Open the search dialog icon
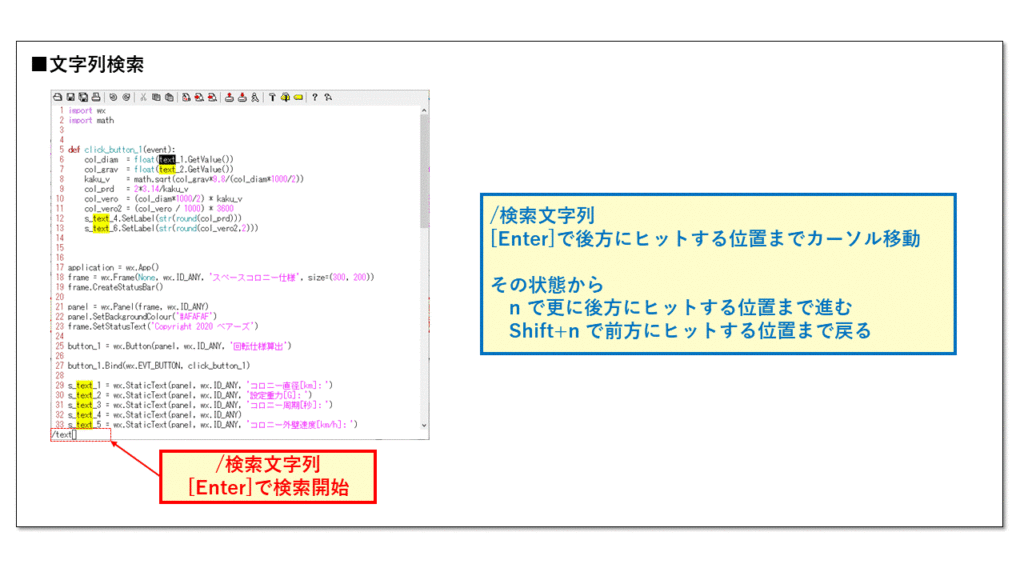 tap(186, 96)
